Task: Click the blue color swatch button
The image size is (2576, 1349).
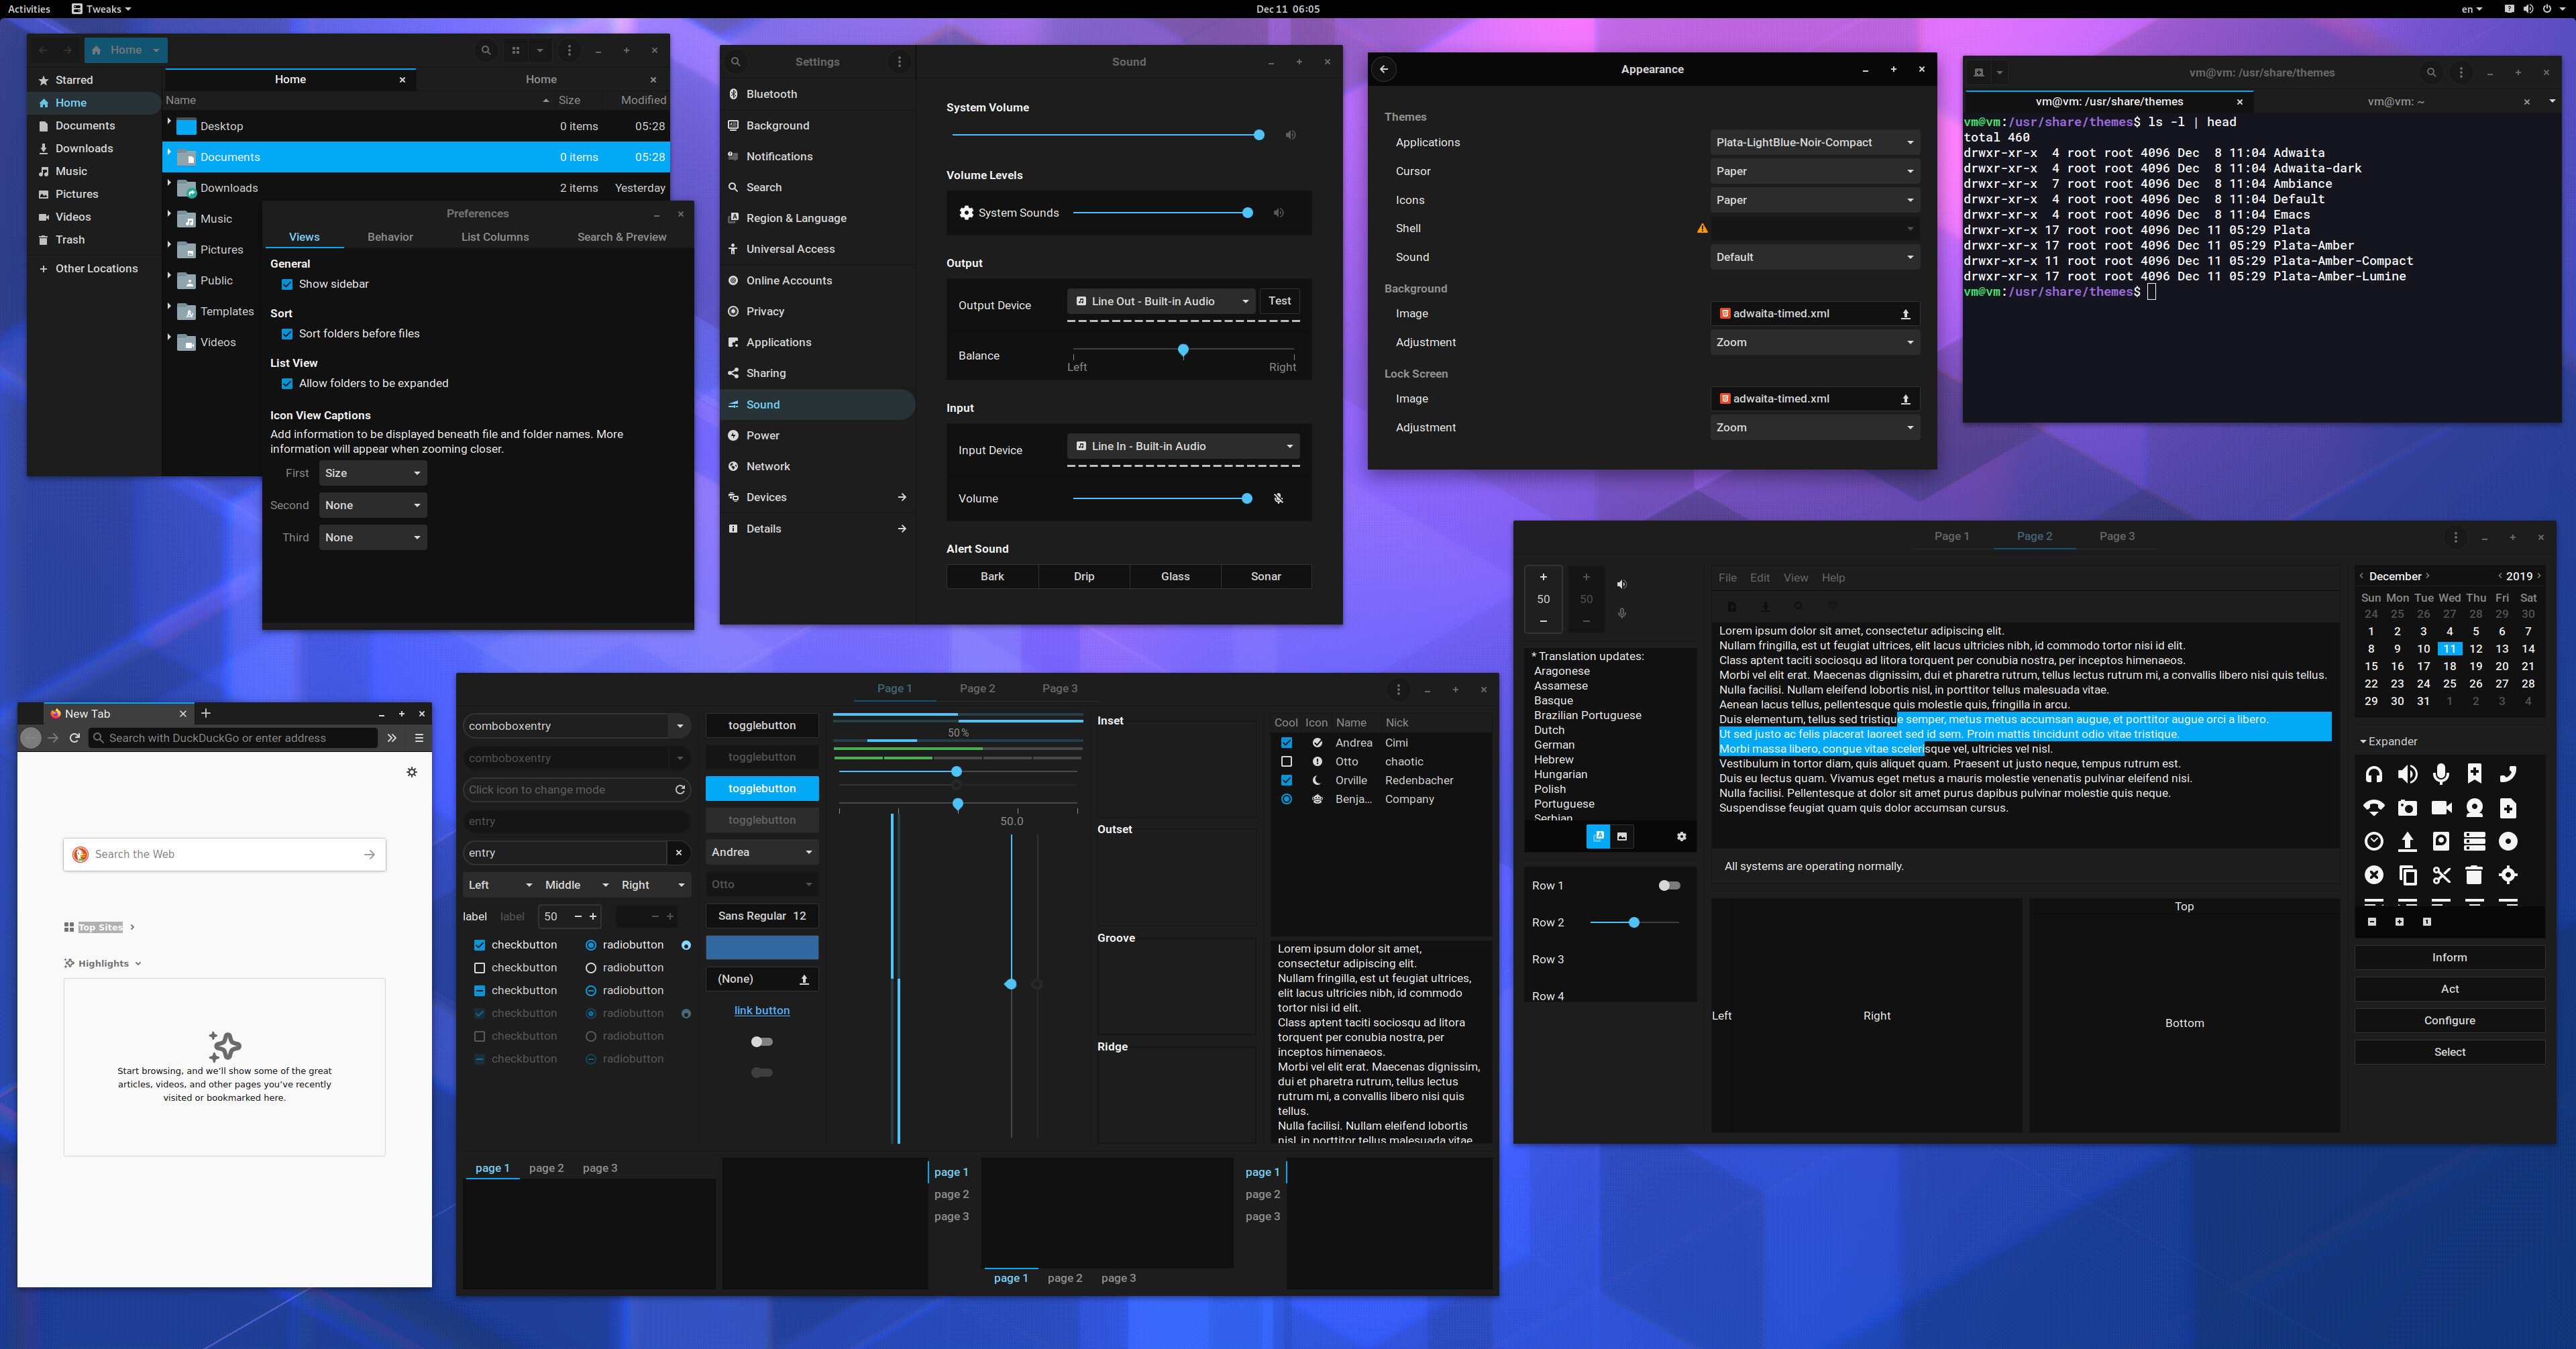Action: point(762,947)
